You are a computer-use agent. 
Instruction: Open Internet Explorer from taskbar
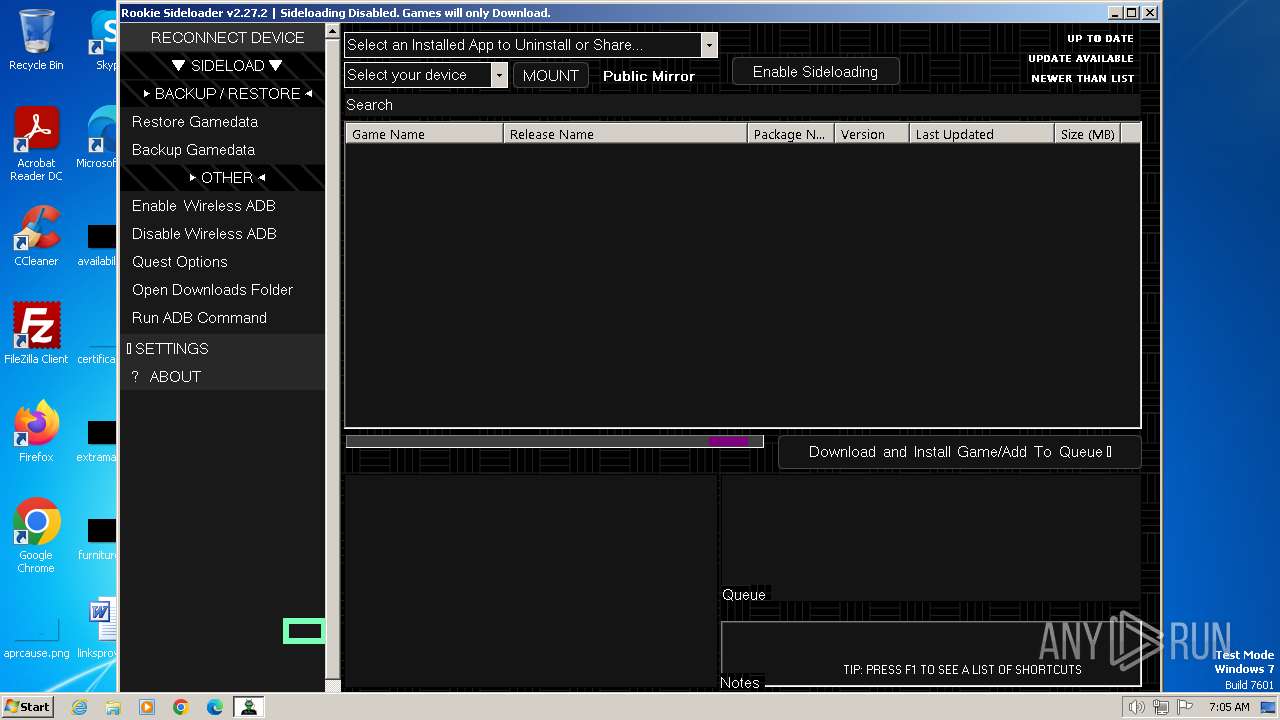click(79, 707)
